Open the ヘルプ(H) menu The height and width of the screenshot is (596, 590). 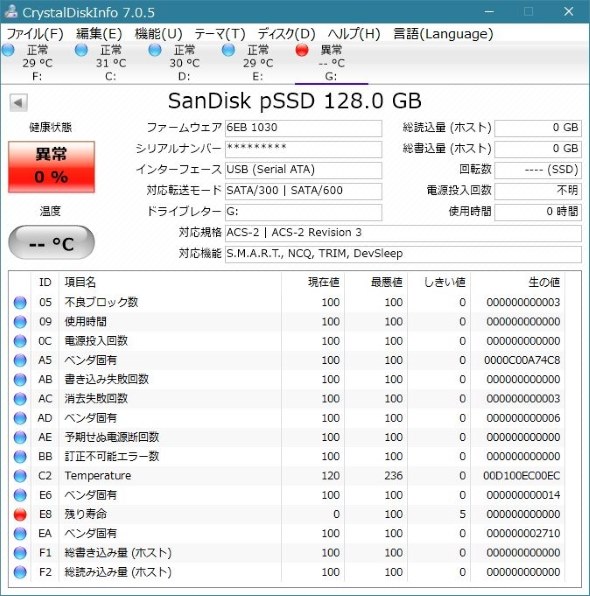[x=354, y=34]
